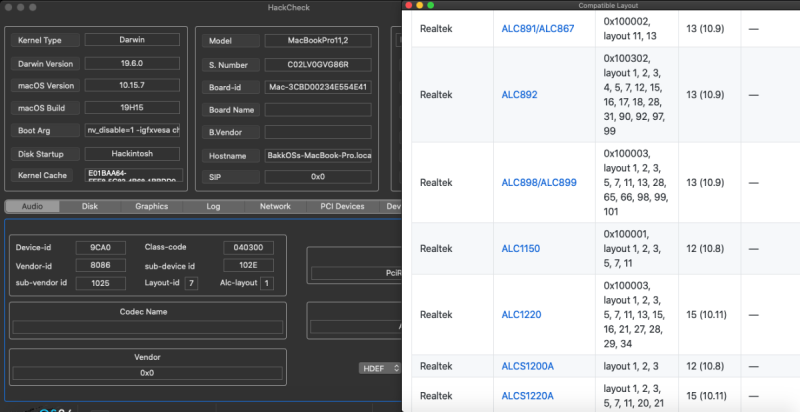Click the empty Board Name field

tap(318, 110)
